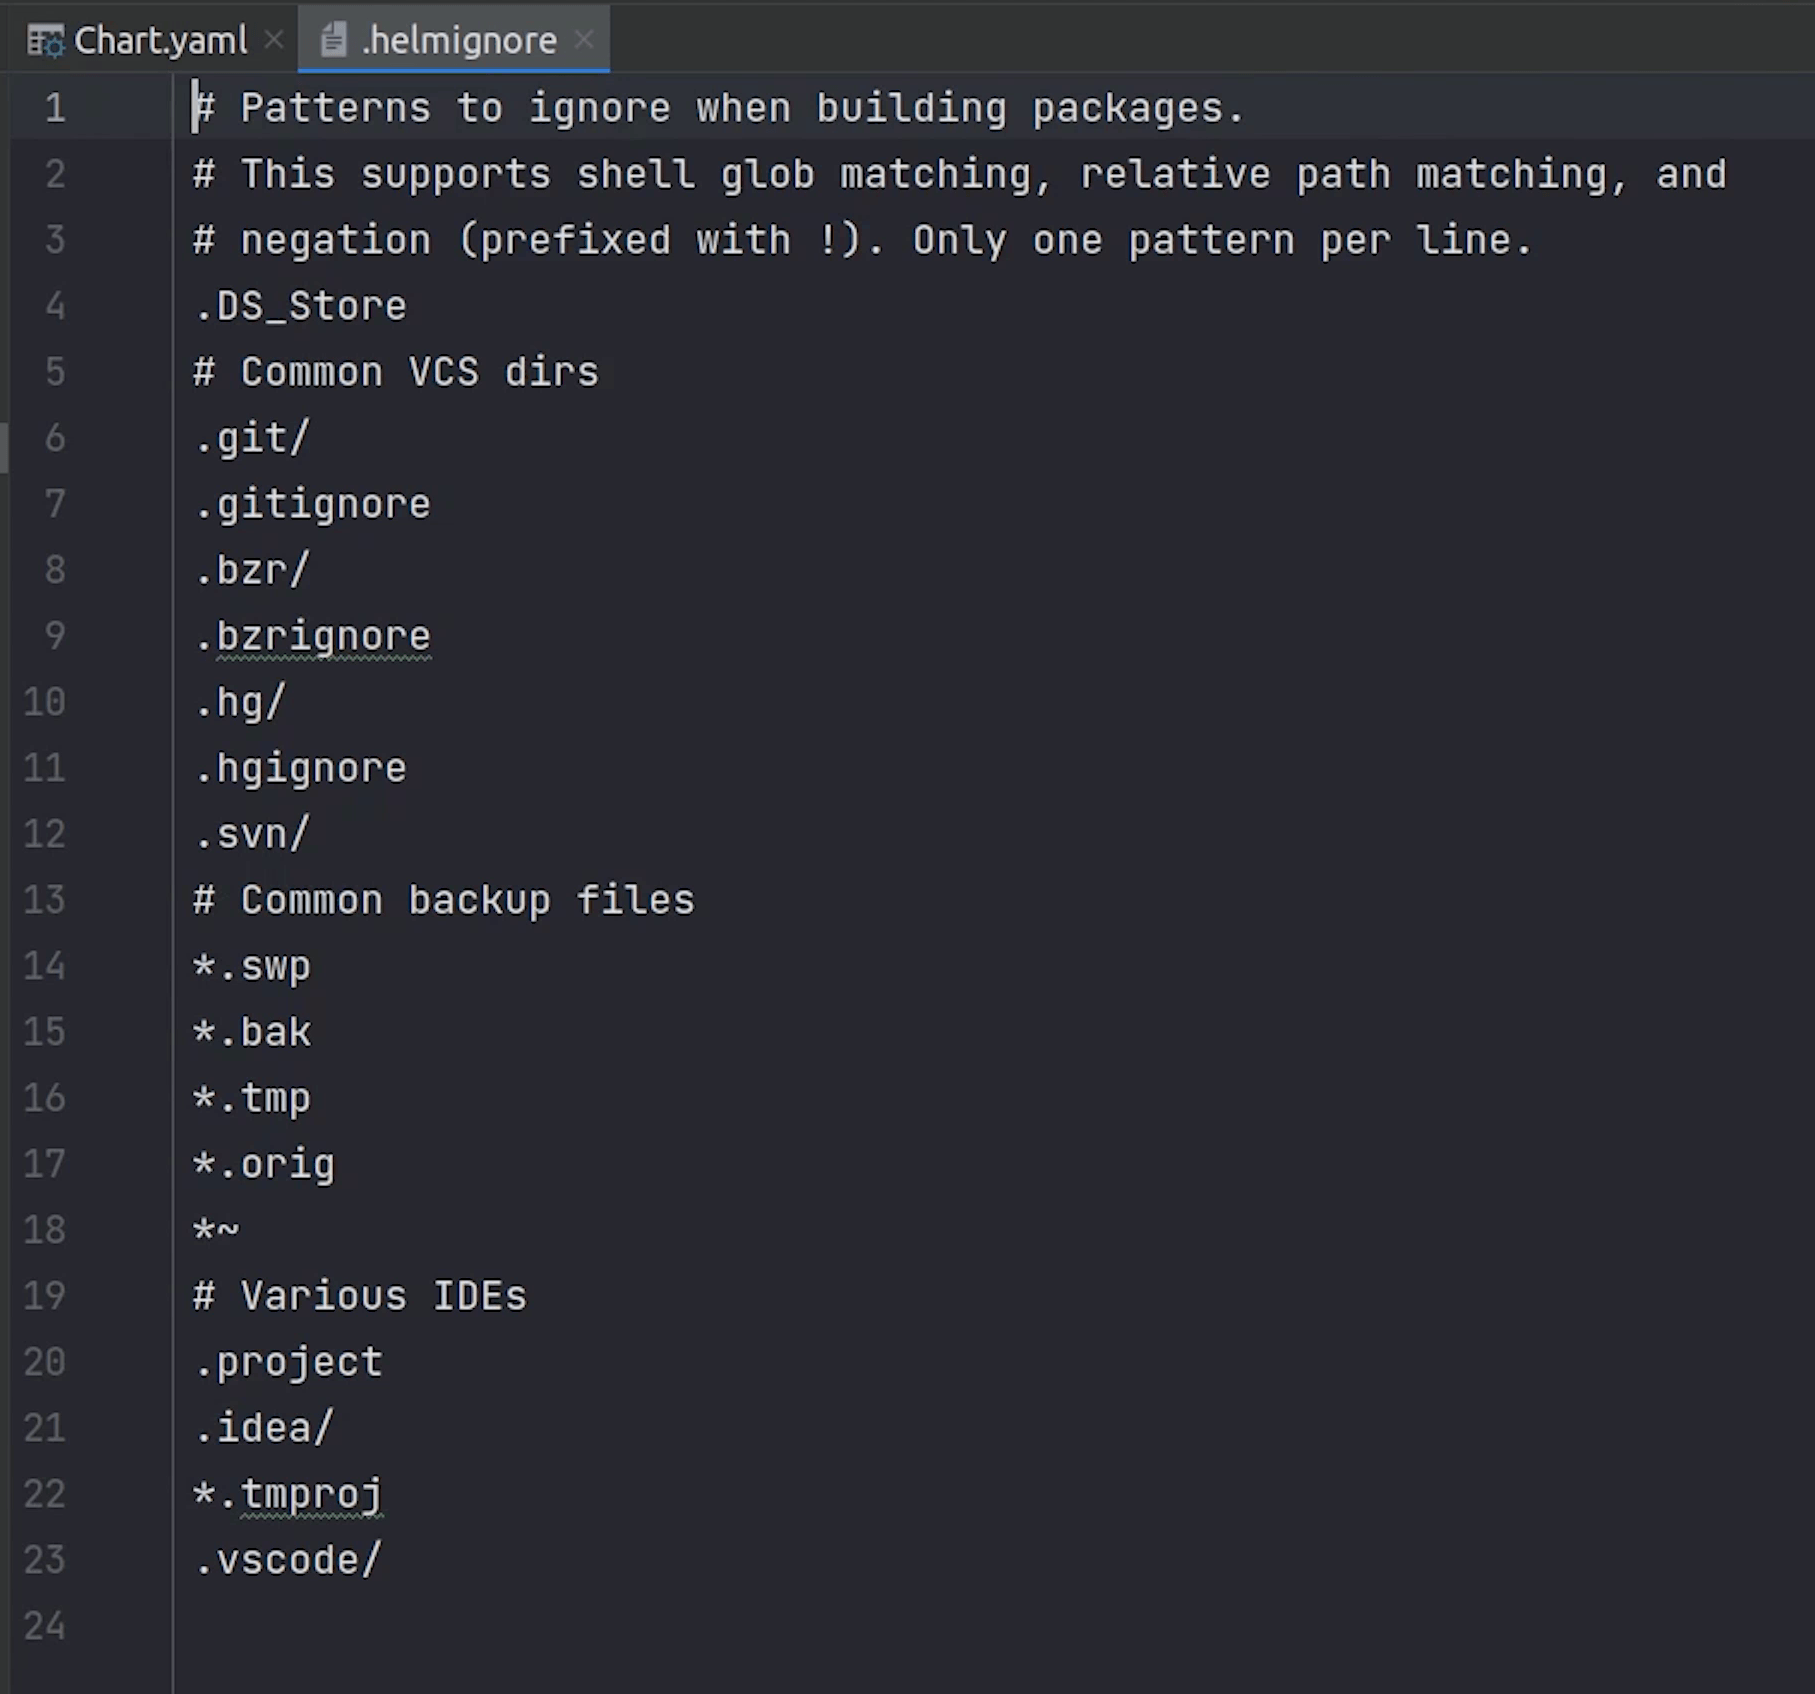Click the "# Various IDEs" comment

(x=360, y=1296)
